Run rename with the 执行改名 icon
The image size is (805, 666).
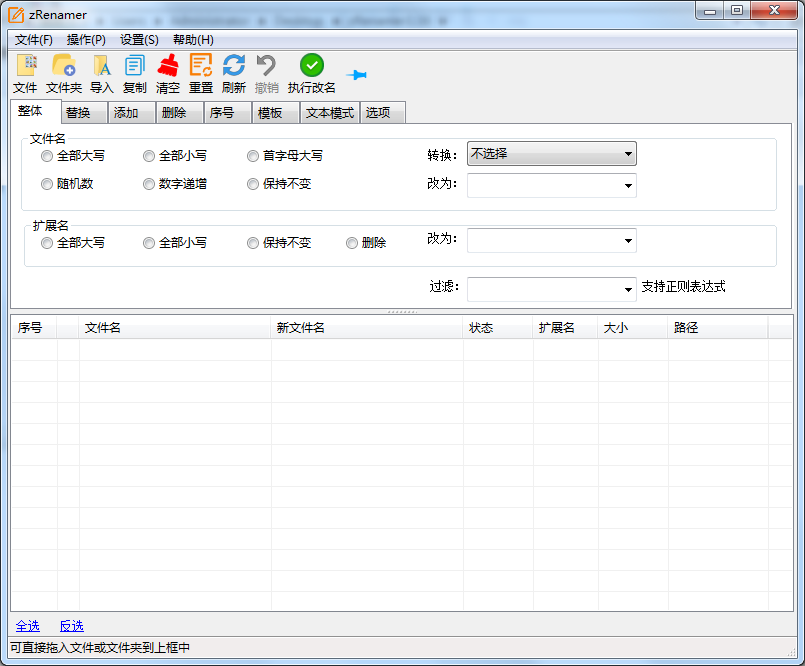click(x=312, y=66)
